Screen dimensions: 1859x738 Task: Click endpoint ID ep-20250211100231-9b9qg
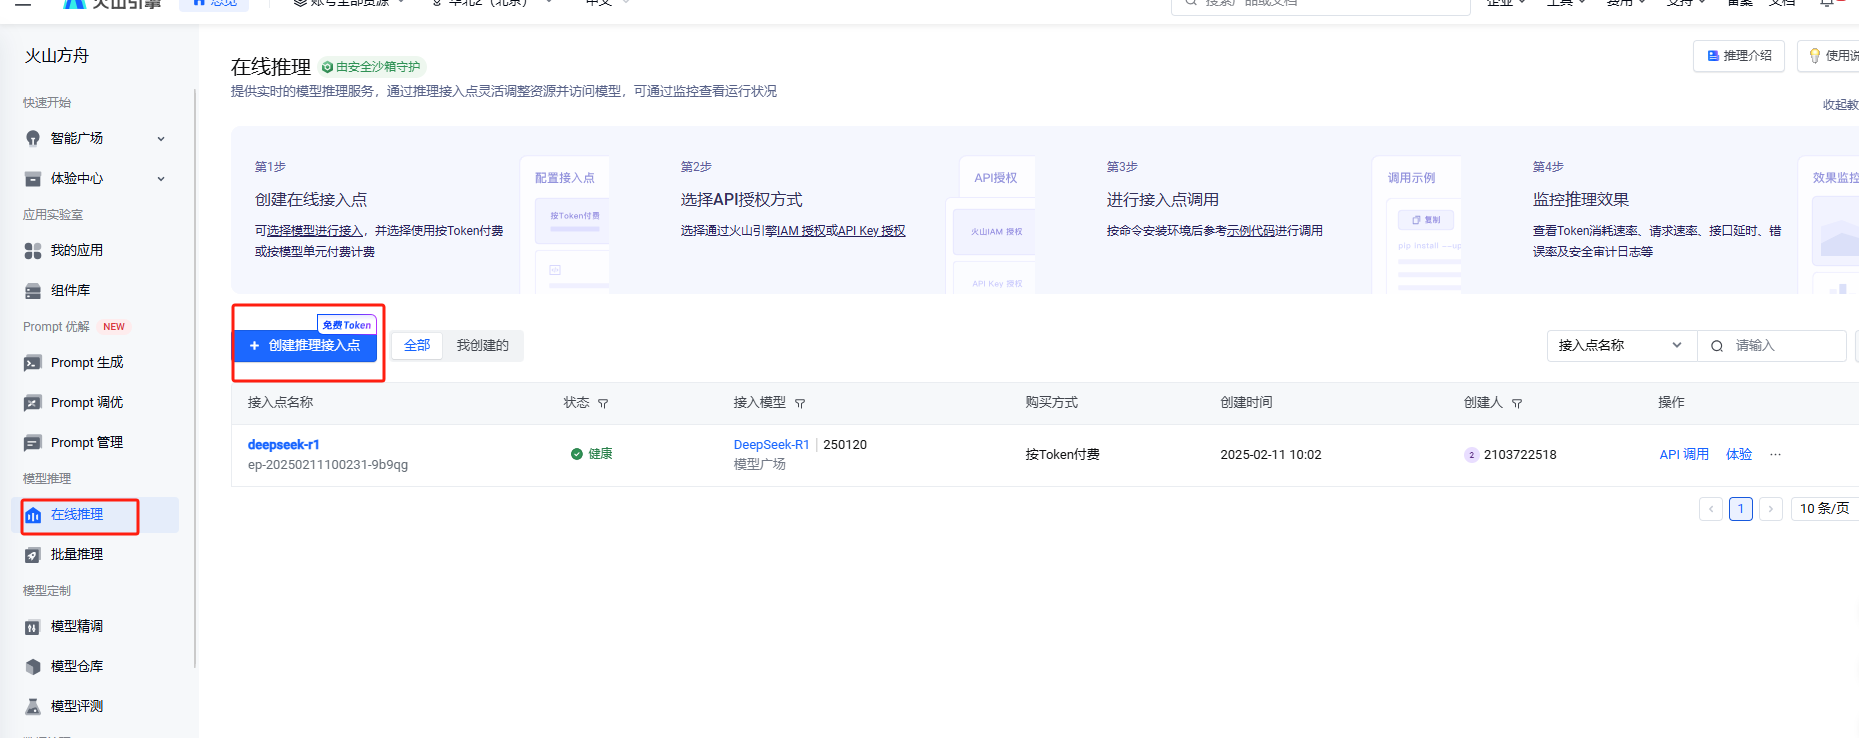[x=328, y=465]
